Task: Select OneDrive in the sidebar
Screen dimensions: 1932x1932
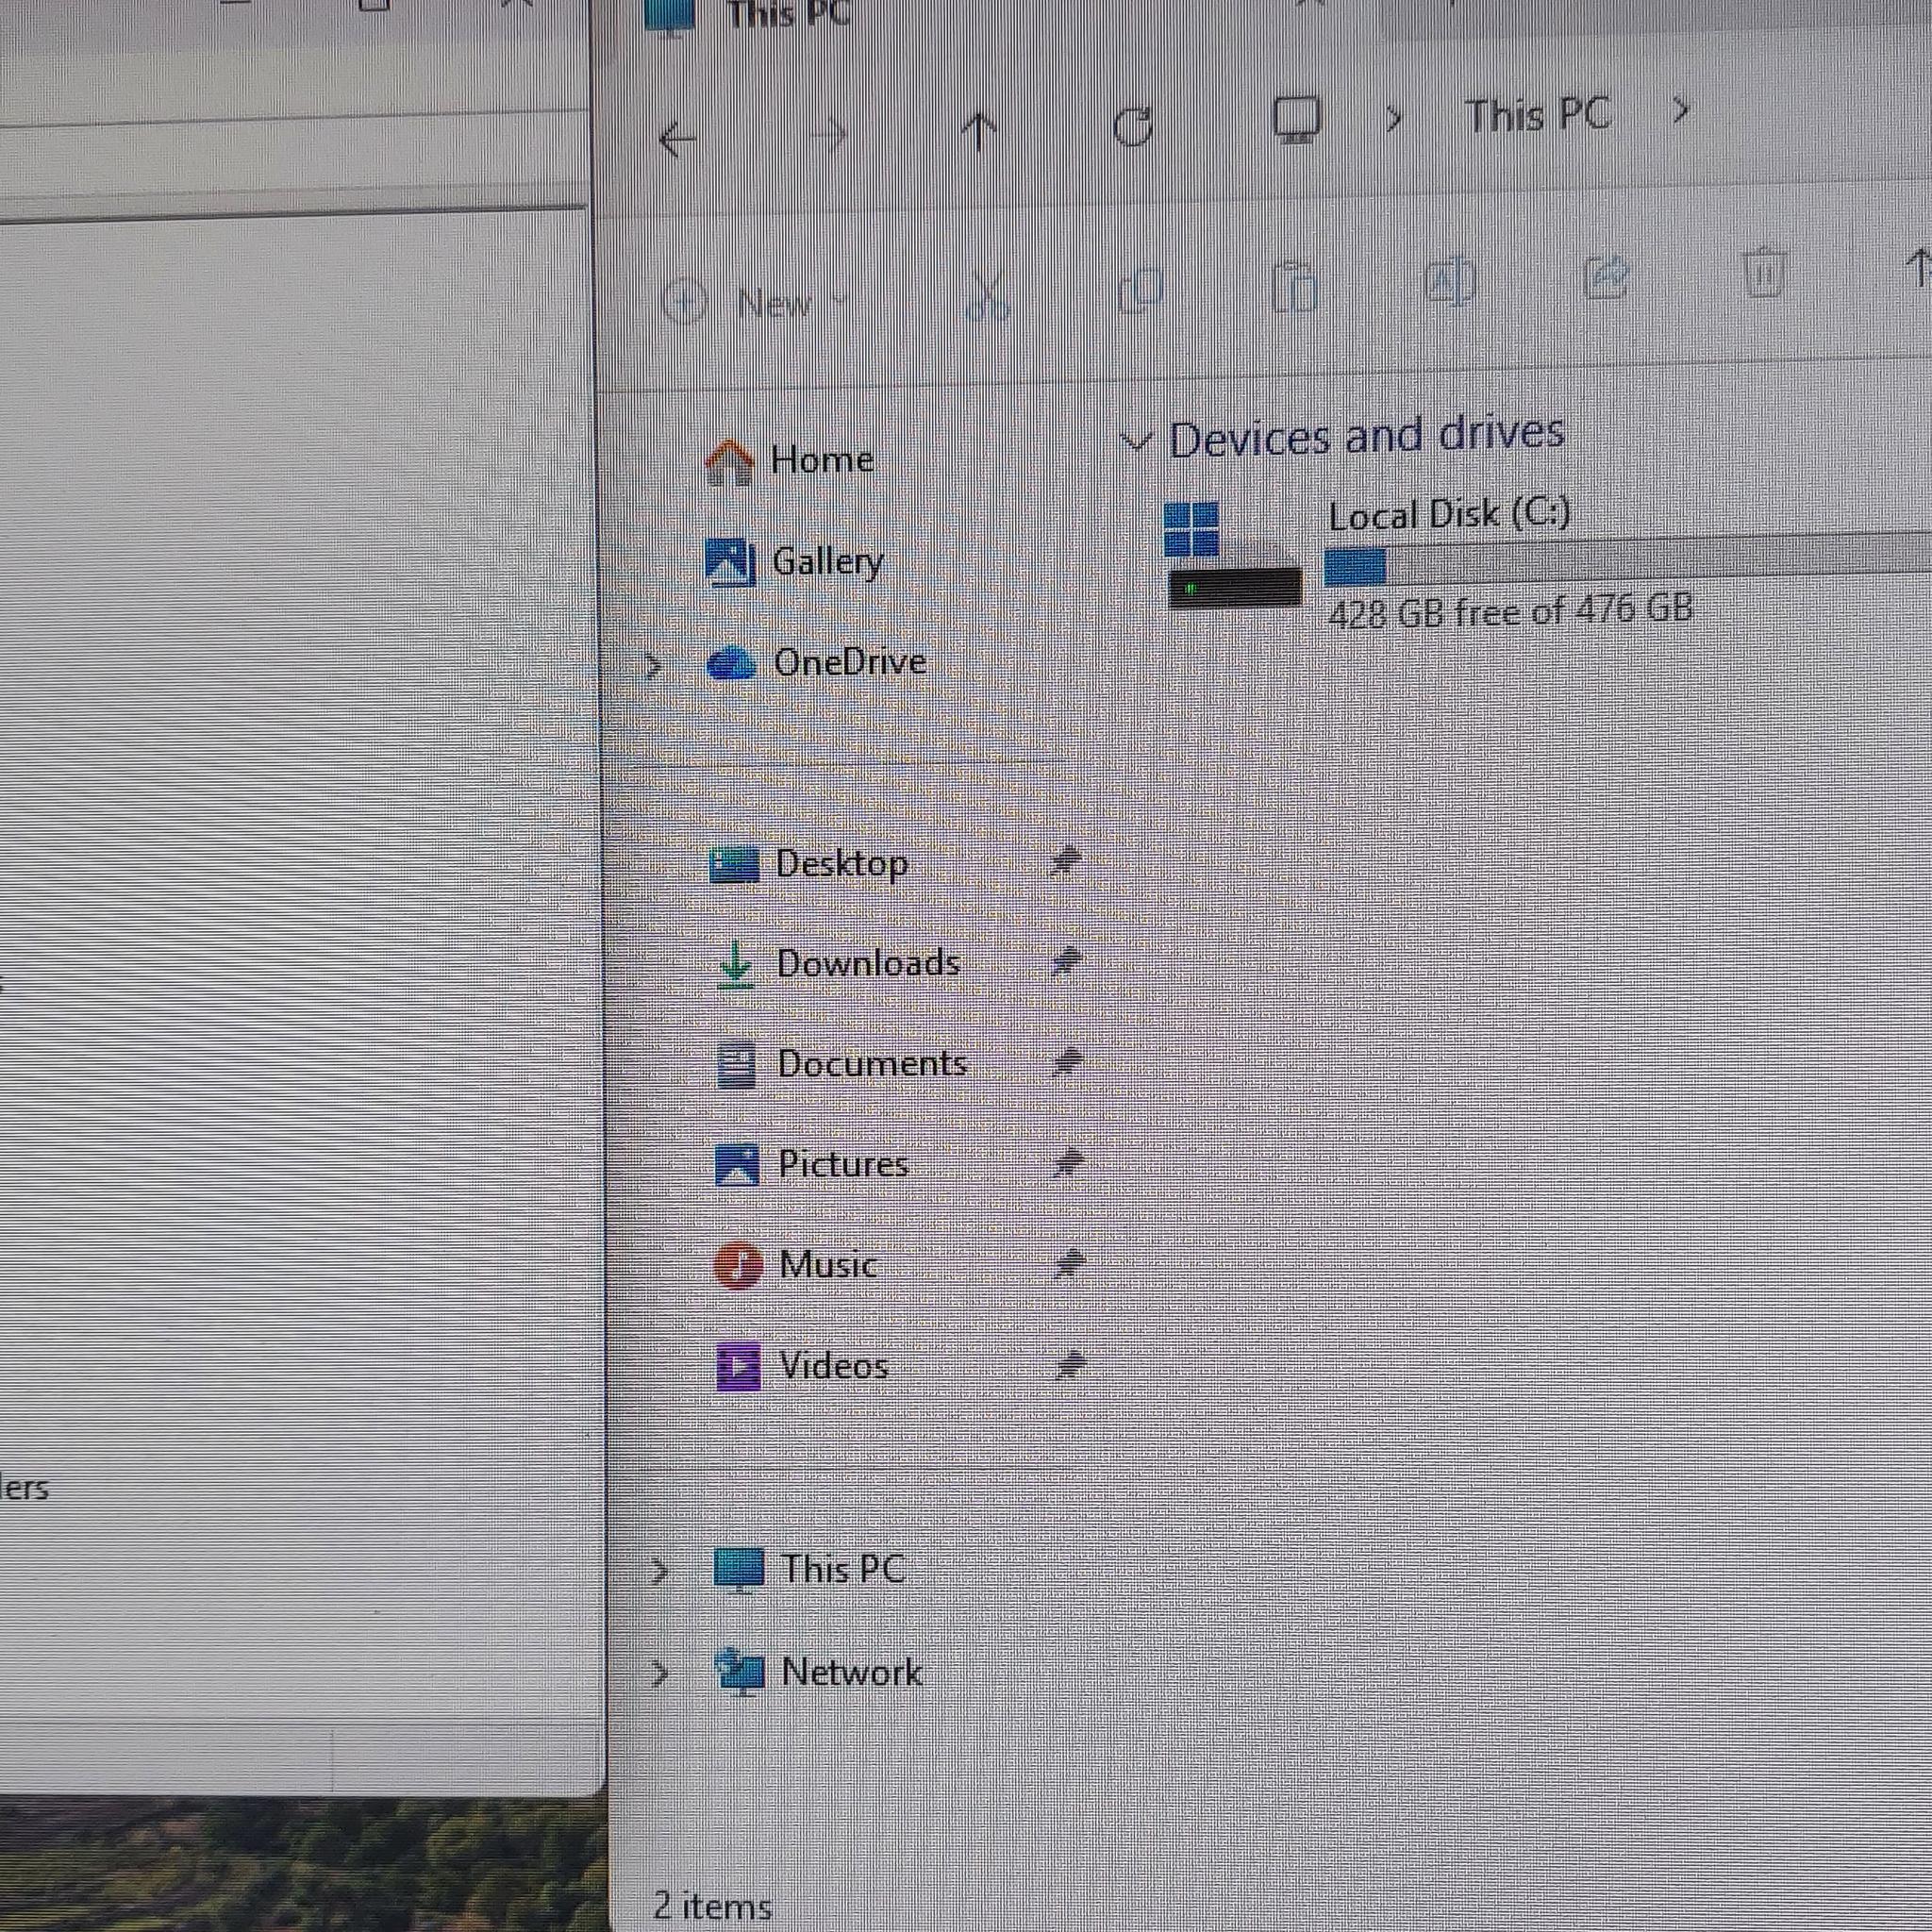Action: [817, 662]
